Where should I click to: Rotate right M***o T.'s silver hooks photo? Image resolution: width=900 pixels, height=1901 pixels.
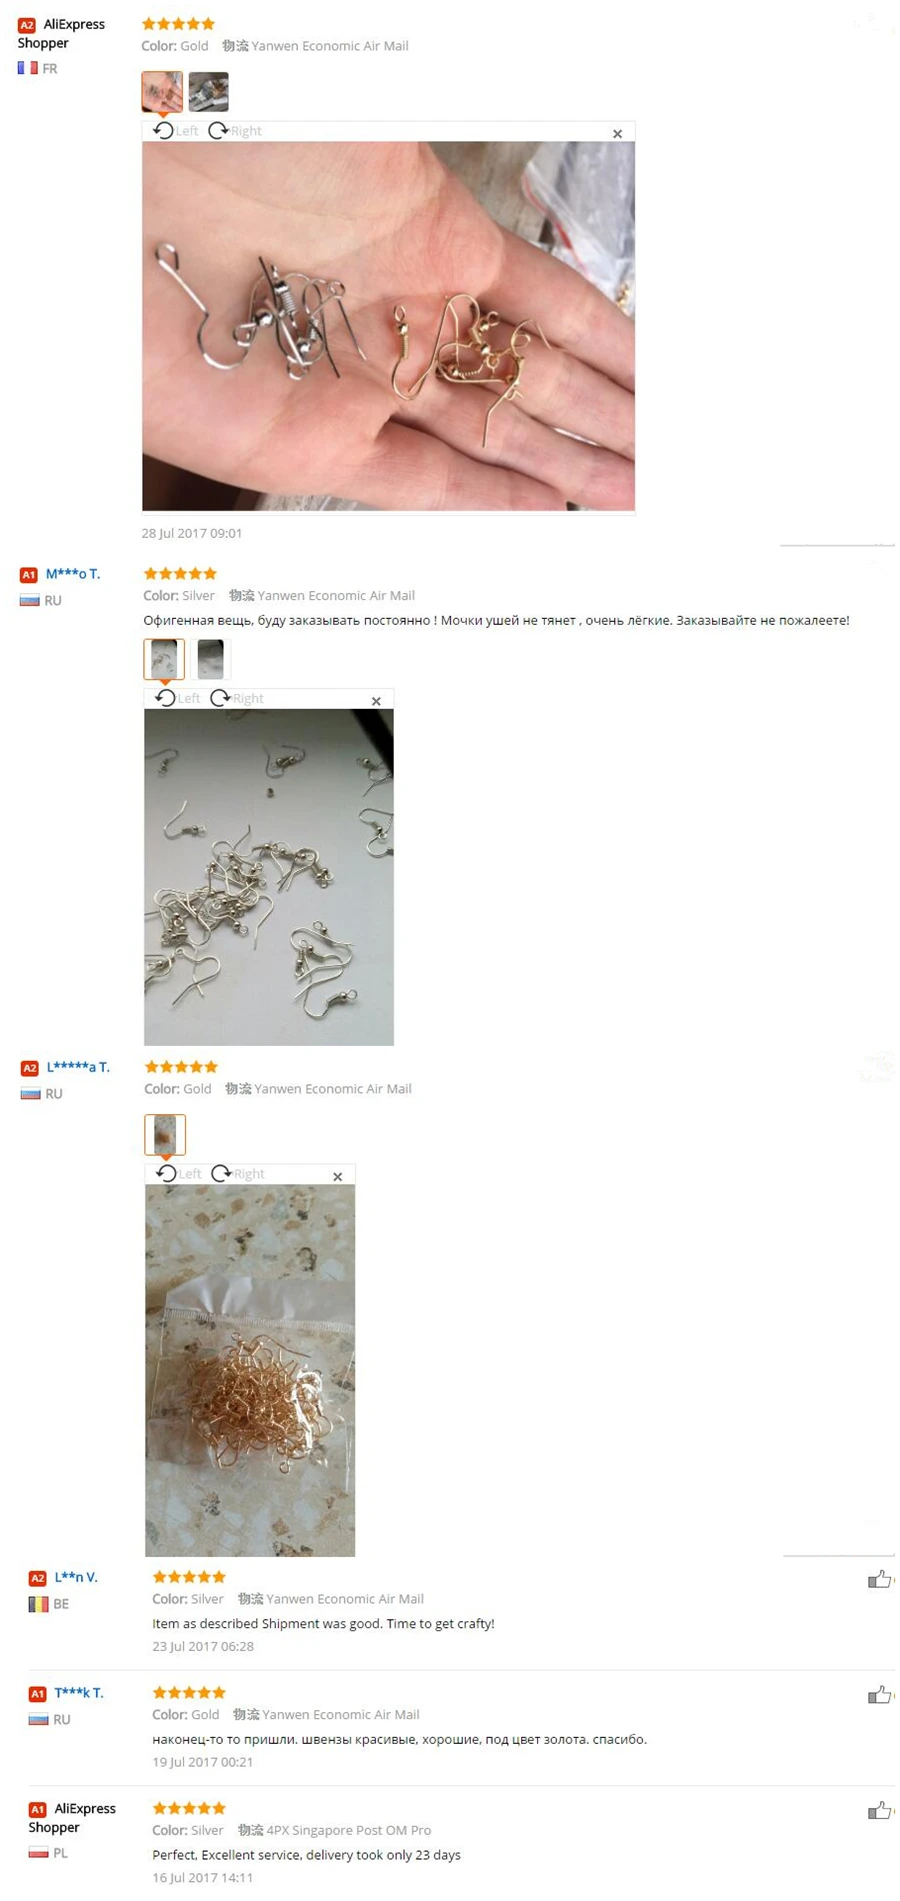click(237, 698)
